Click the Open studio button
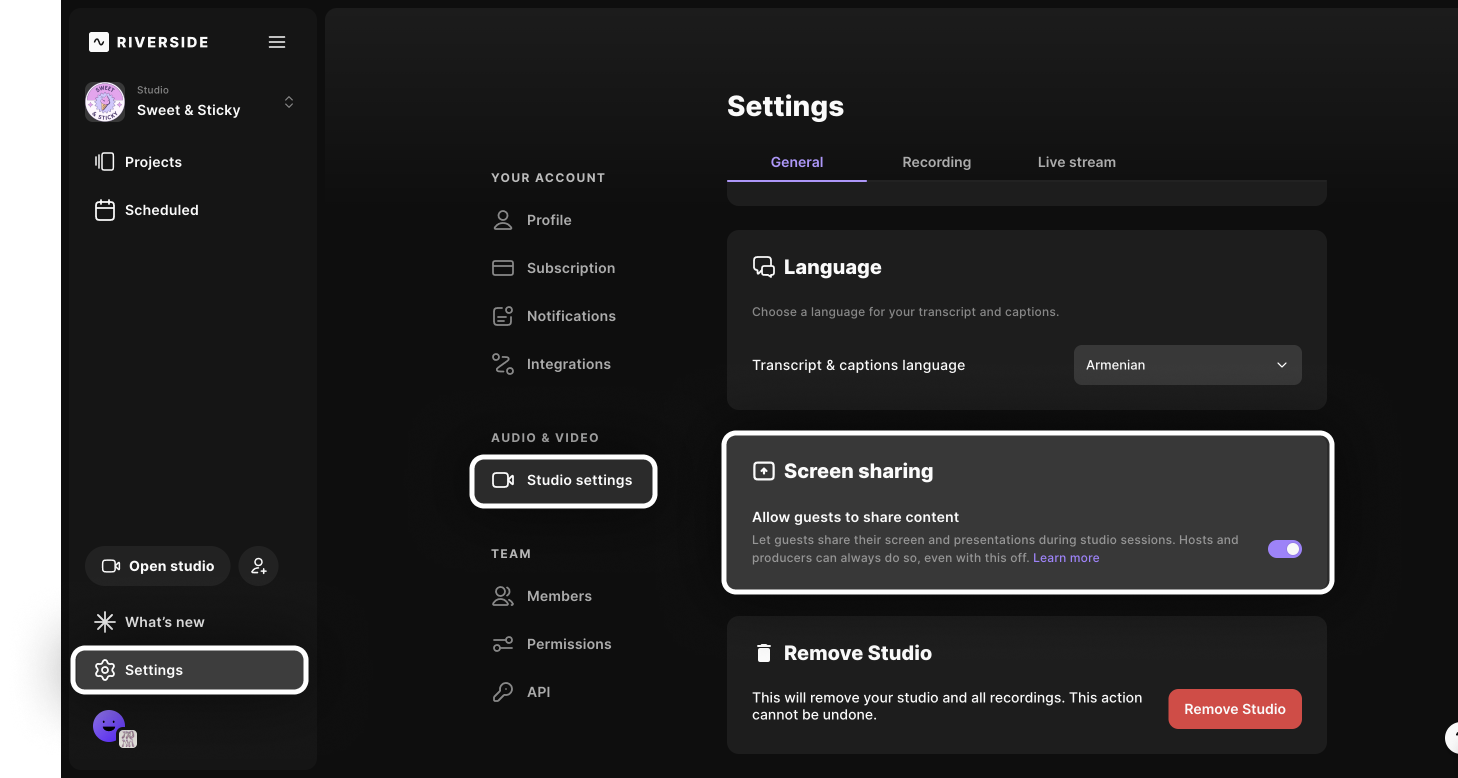The width and height of the screenshot is (1458, 778). pos(158,566)
